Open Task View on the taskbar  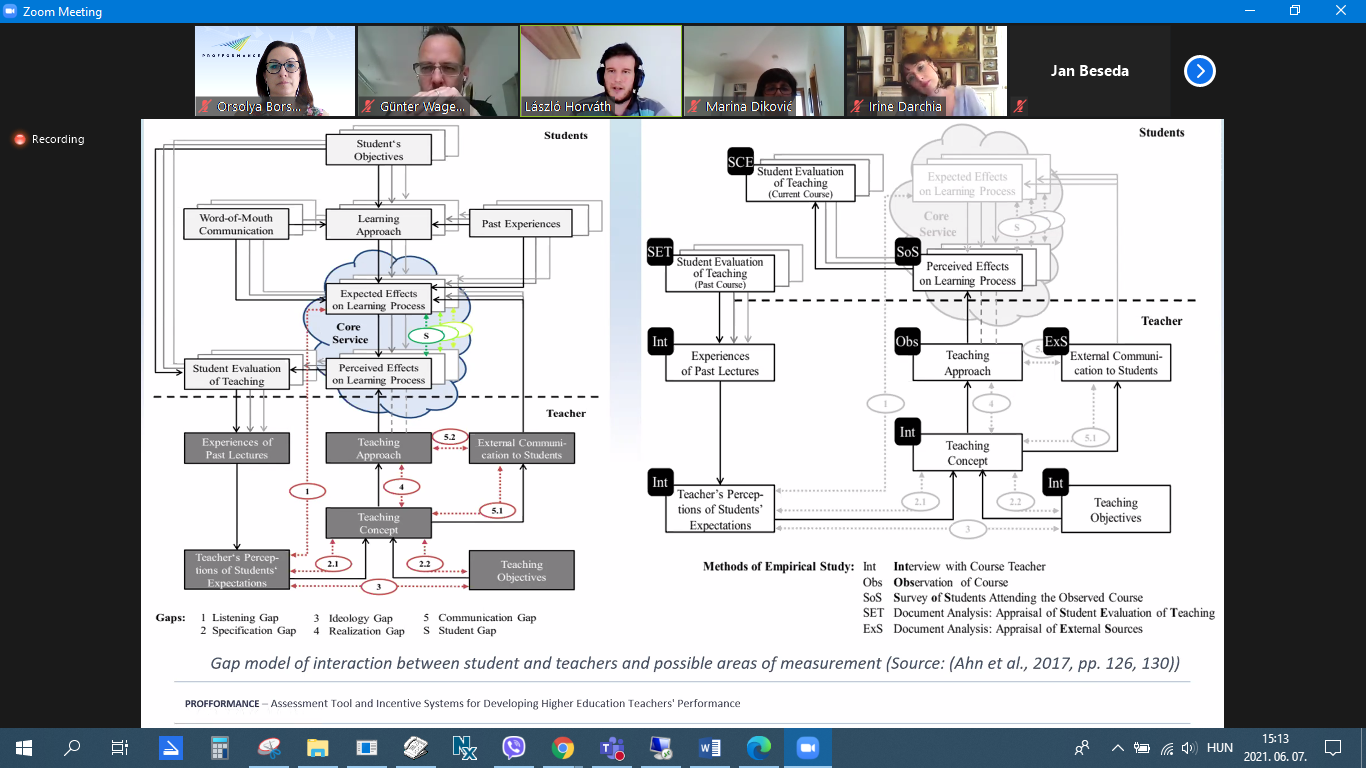click(120, 747)
